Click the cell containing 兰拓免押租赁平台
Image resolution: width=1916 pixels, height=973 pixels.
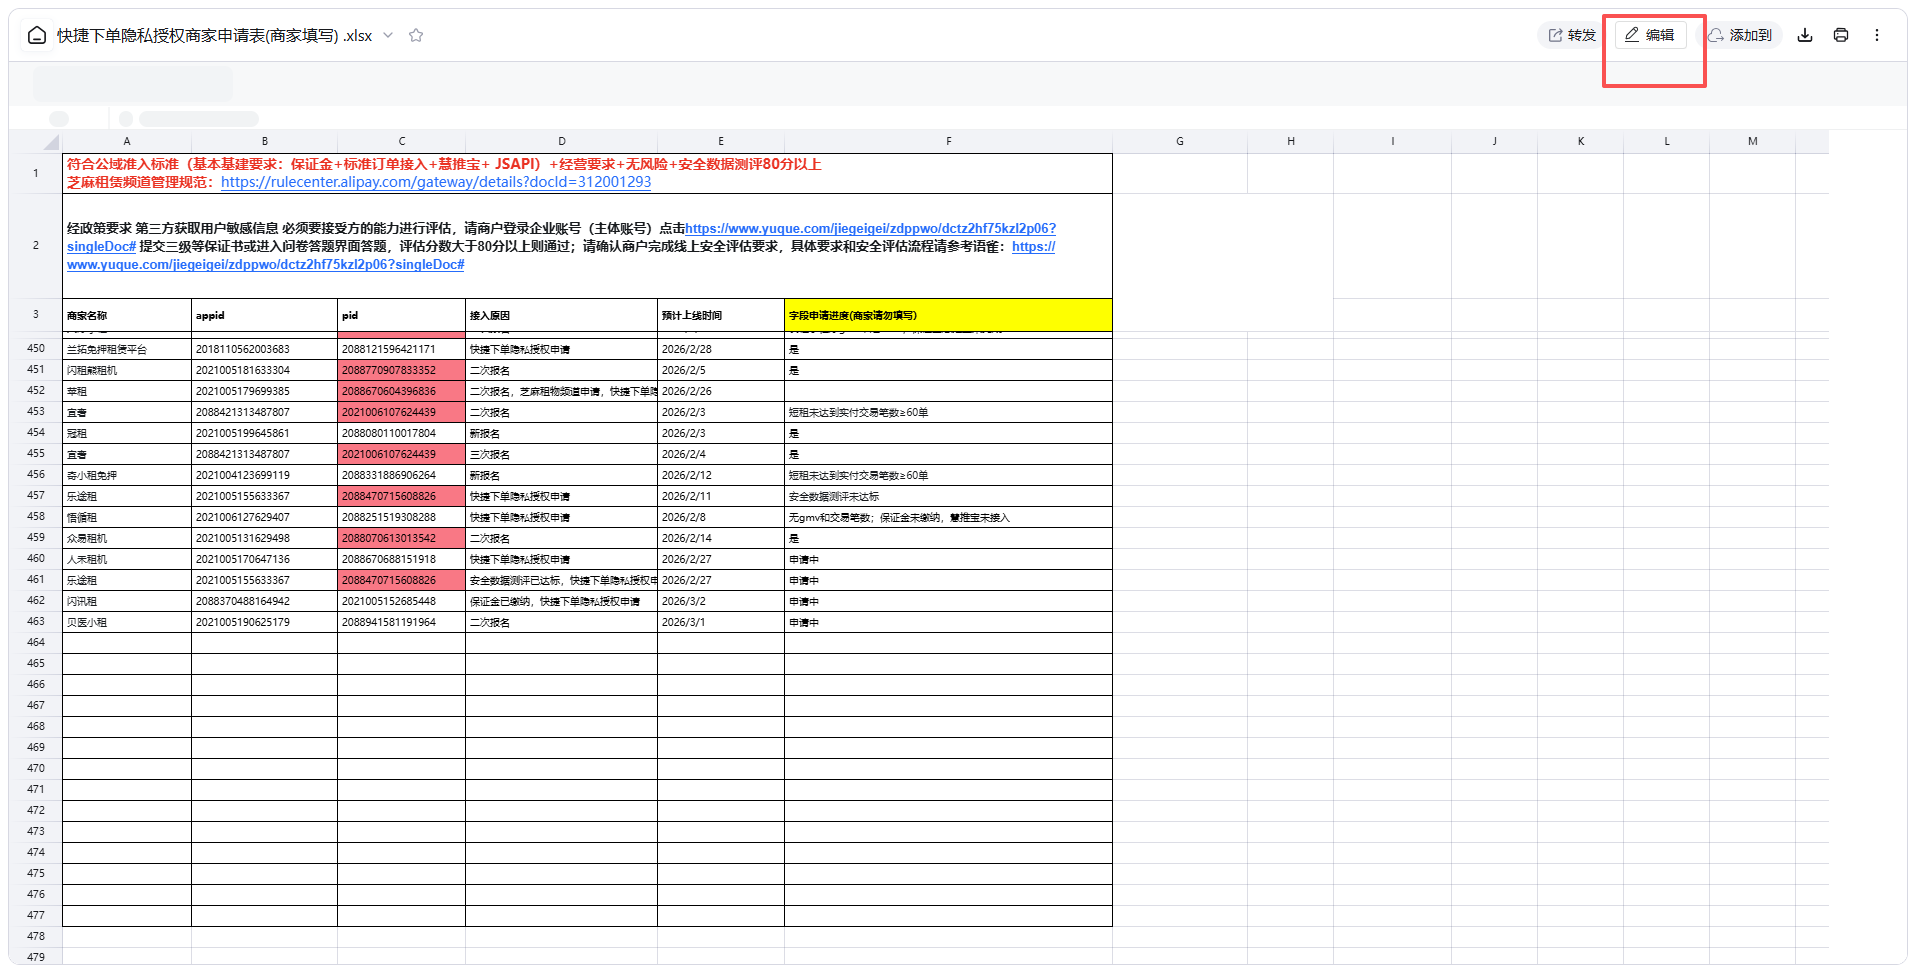[x=126, y=349]
